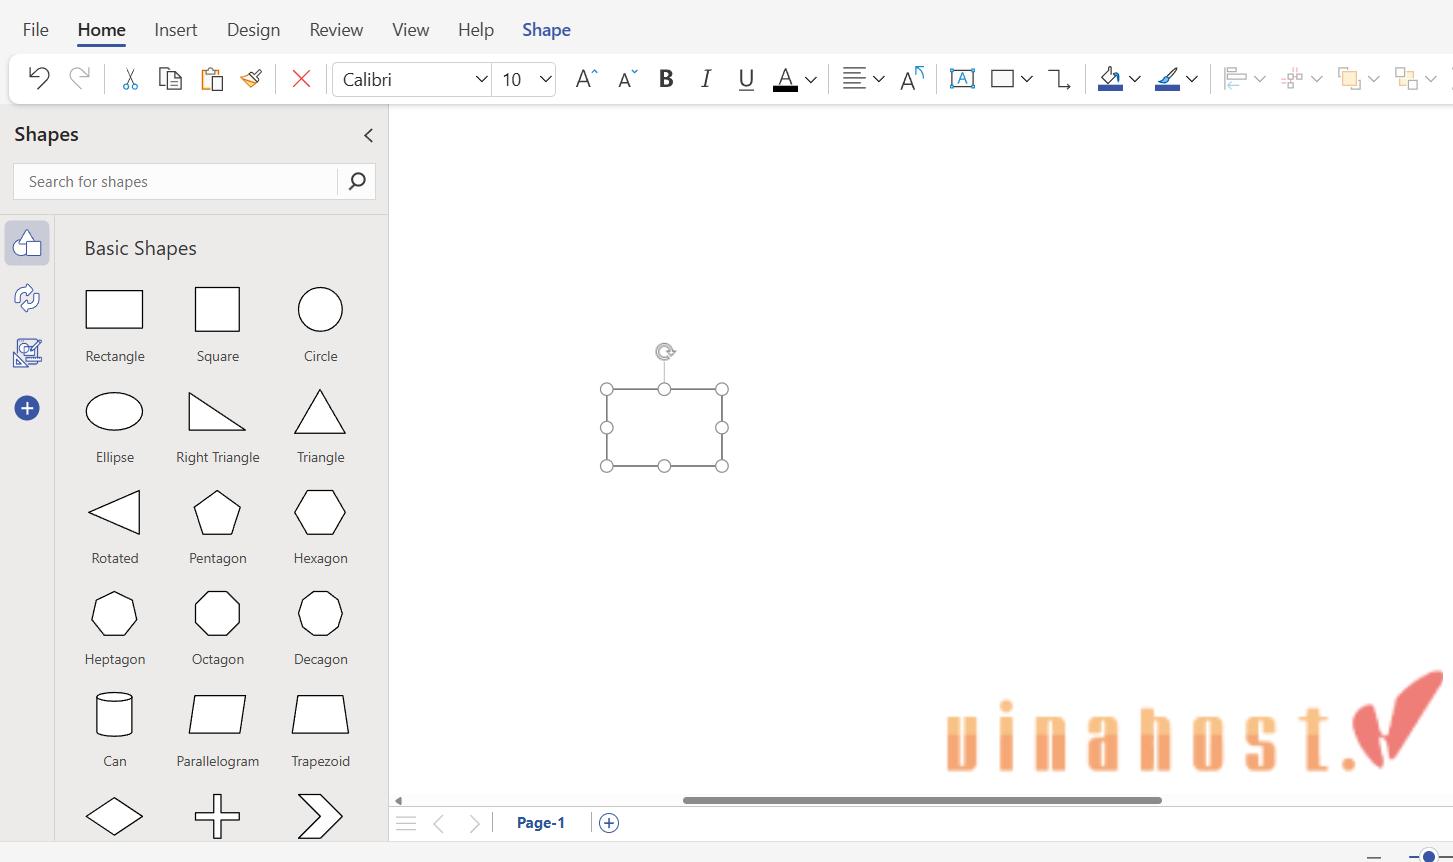Delete shape with red X icon

pyautogui.click(x=301, y=79)
